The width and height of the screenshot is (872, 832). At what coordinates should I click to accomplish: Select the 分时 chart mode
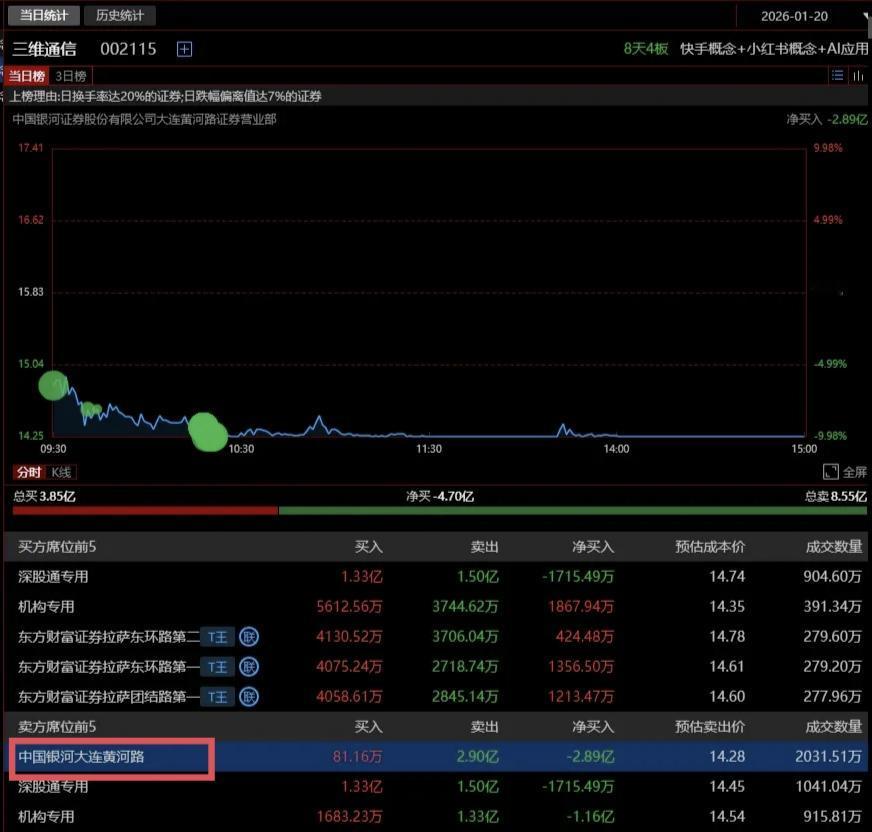(x=29, y=472)
